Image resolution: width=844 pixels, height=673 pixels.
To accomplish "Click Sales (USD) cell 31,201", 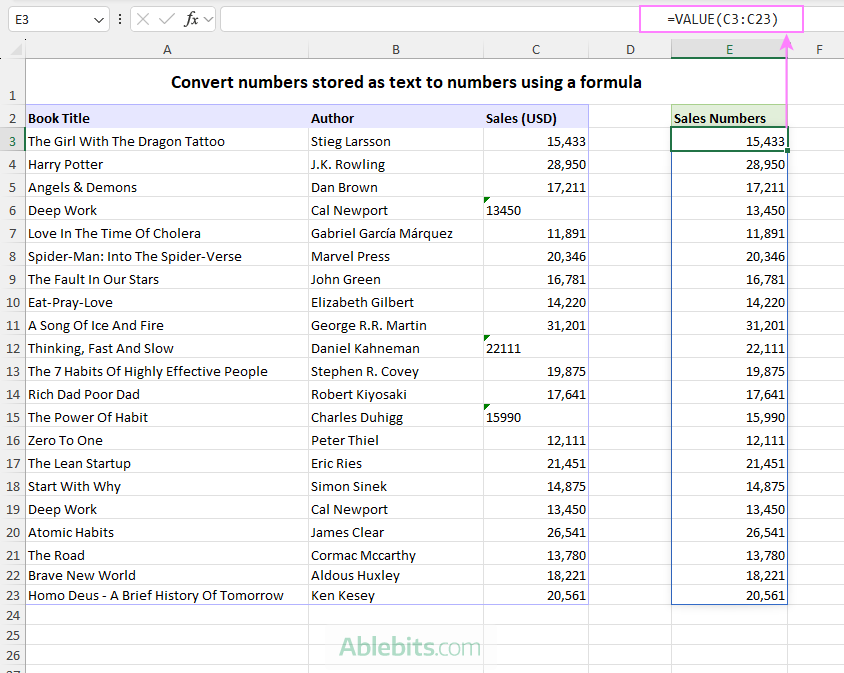I will pos(536,325).
